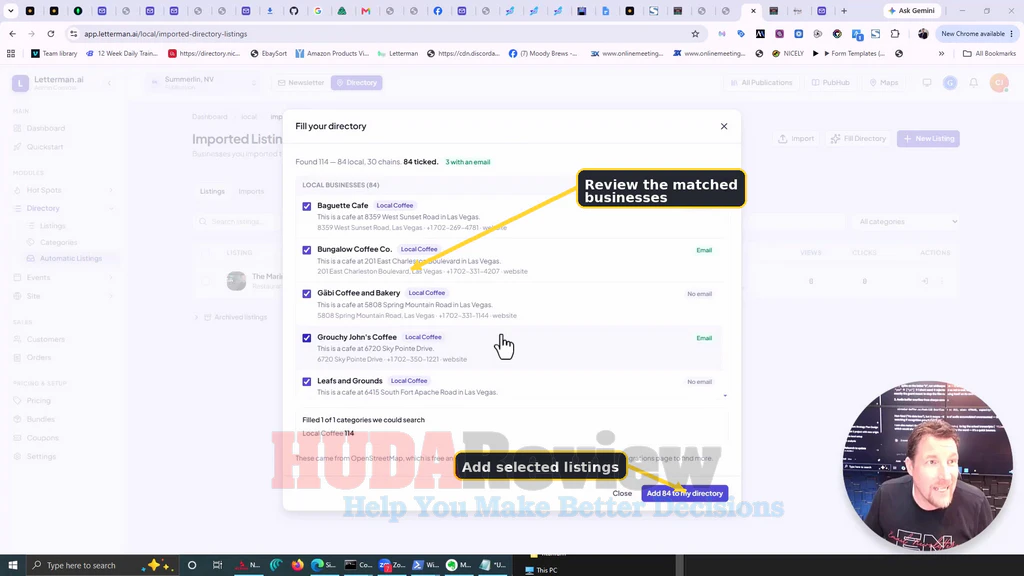This screenshot has width=1024, height=576.
Task: Bookmark page with the star icon
Action: (x=695, y=34)
